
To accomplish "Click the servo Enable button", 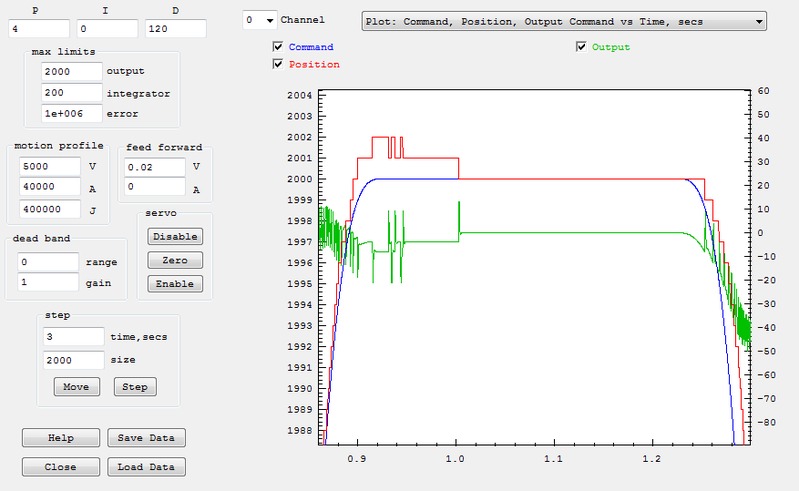I will (174, 284).
